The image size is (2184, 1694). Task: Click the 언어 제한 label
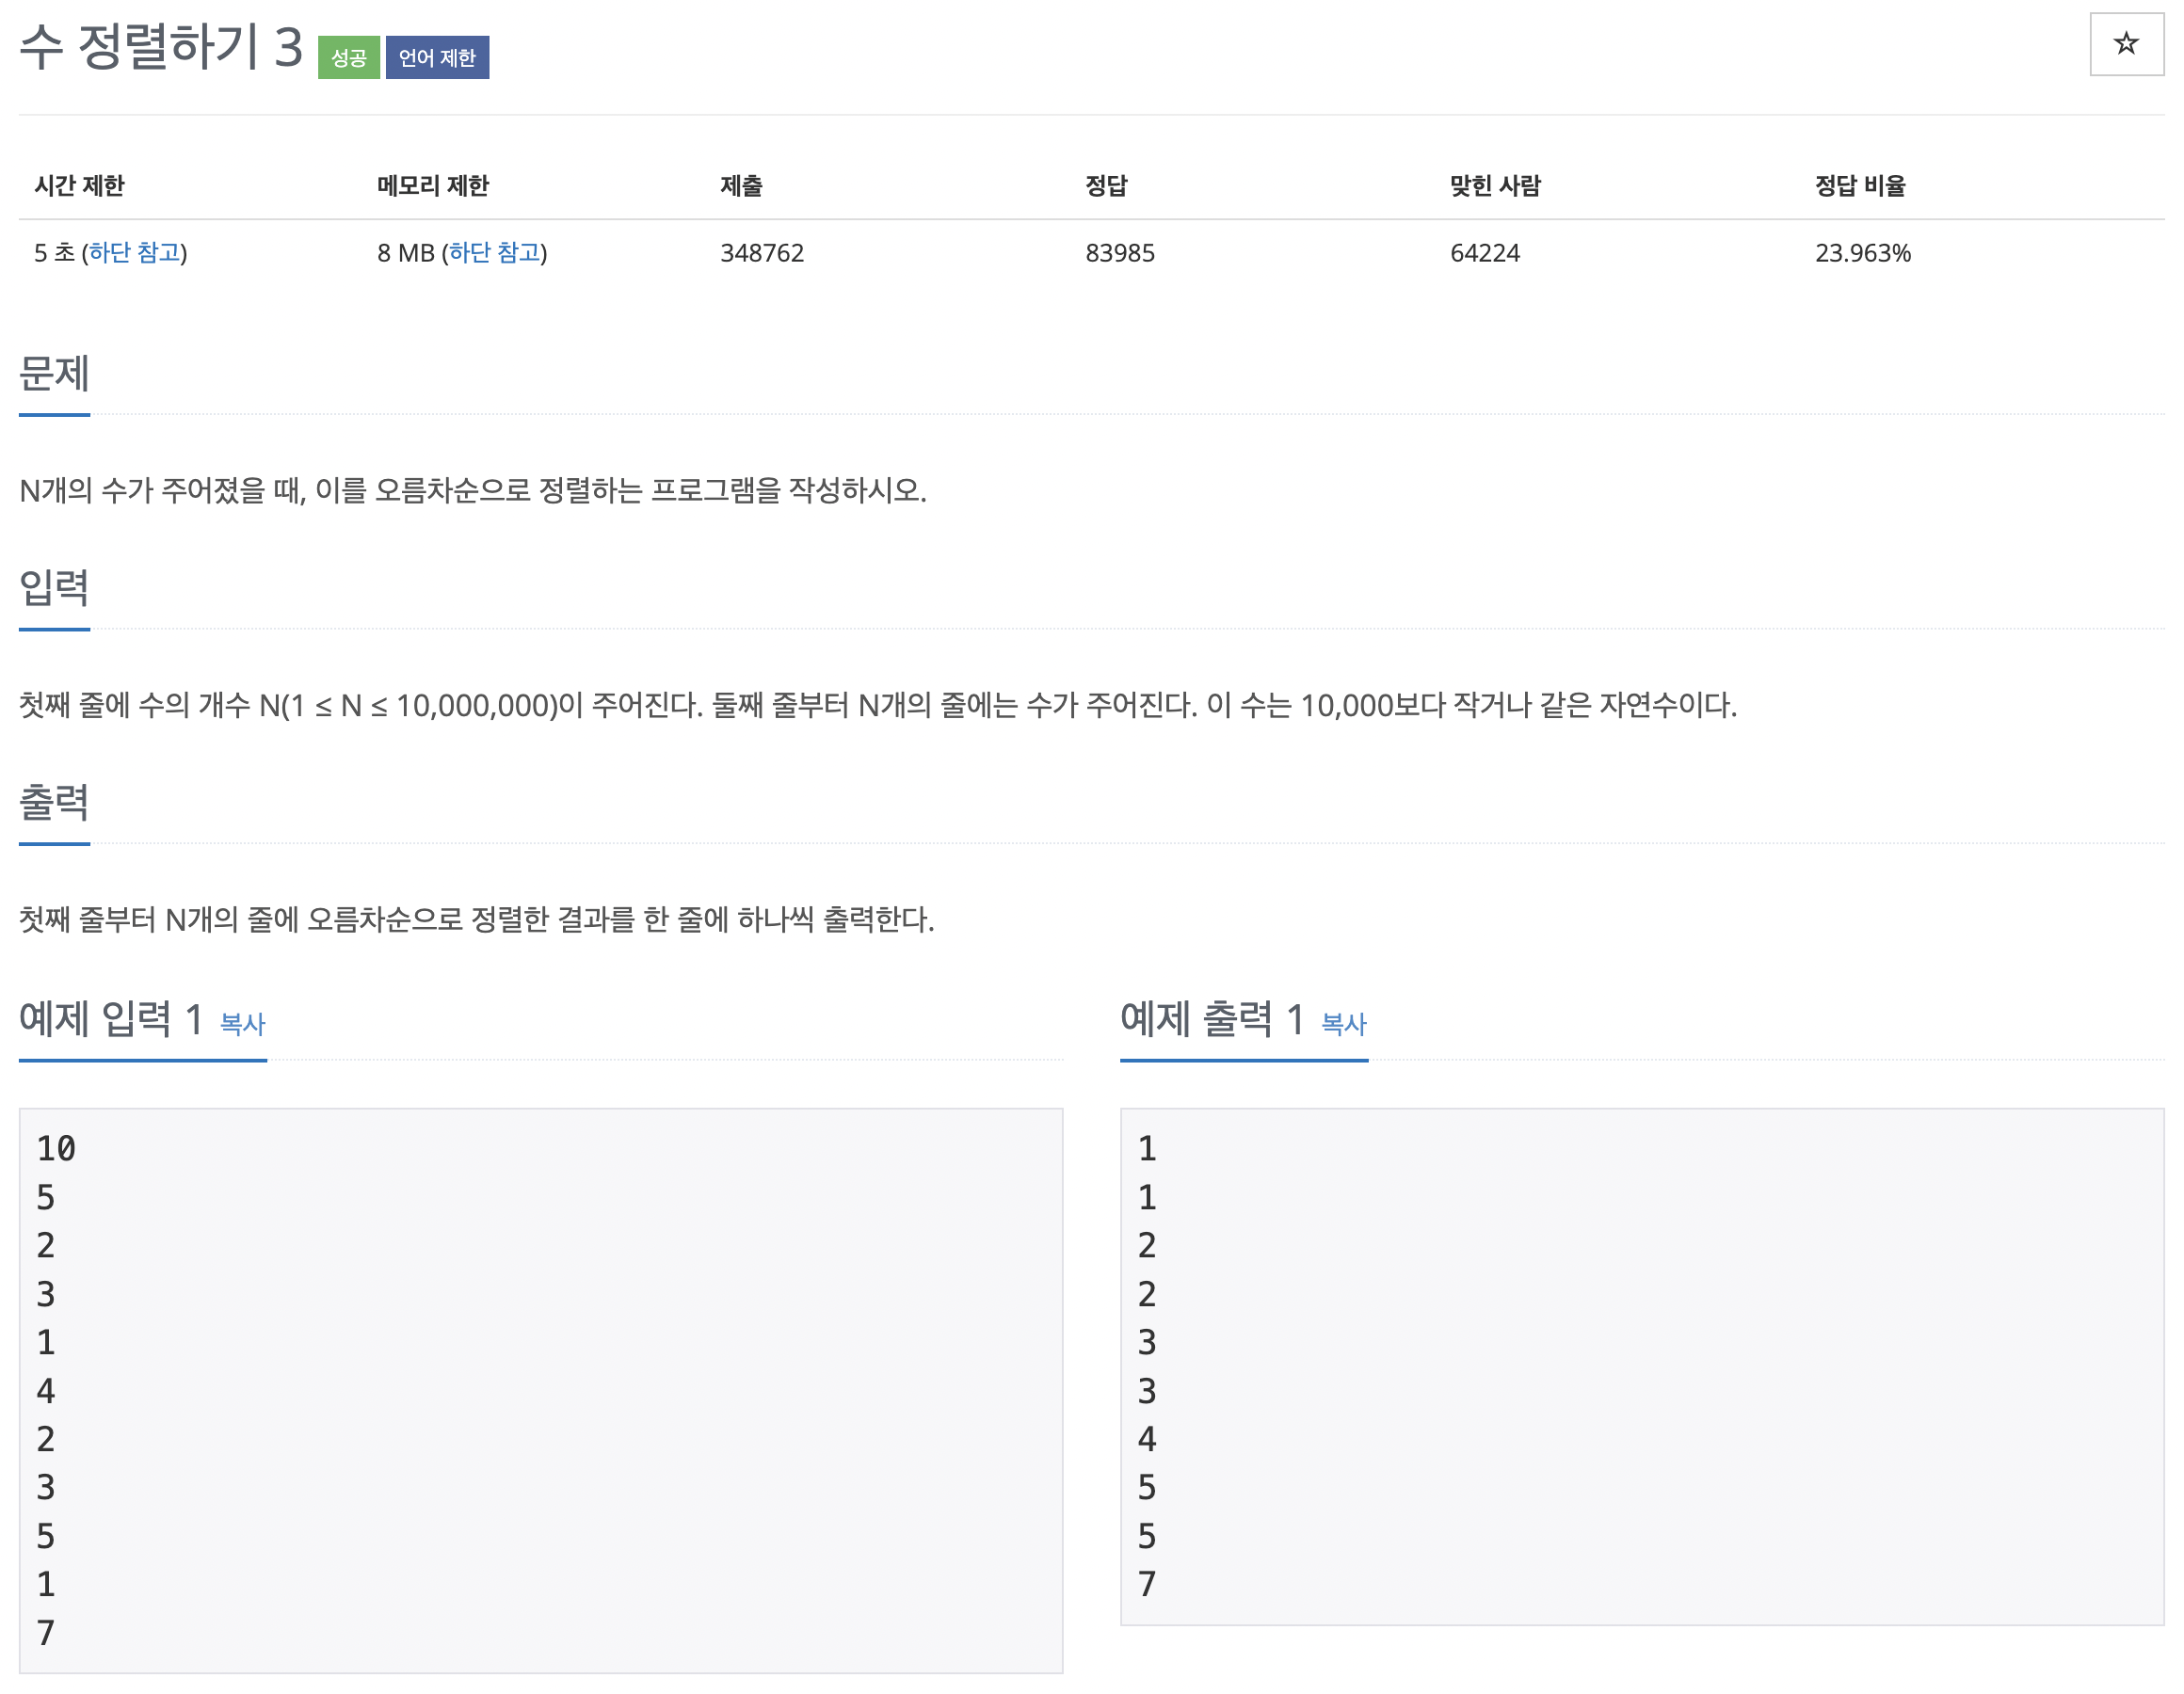click(x=437, y=58)
